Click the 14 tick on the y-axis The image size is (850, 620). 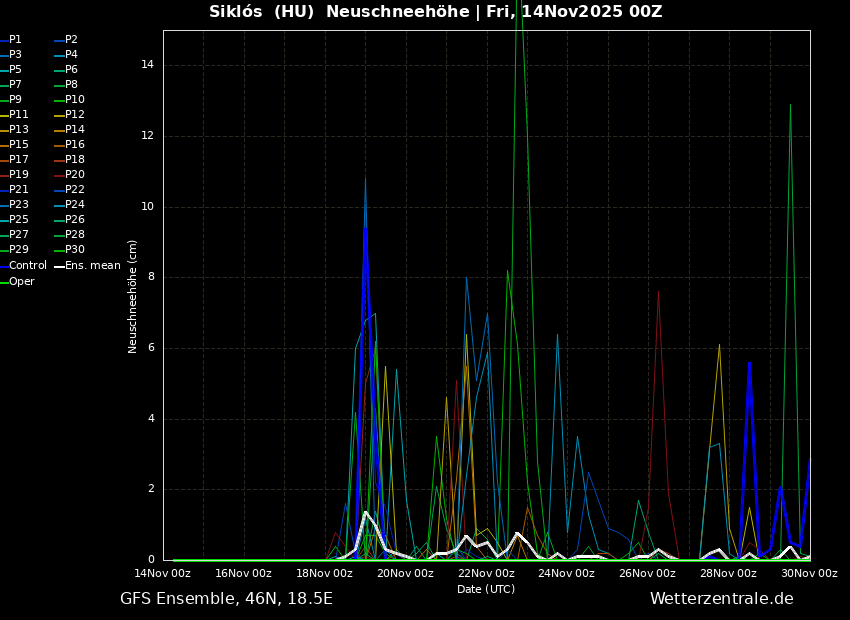148,65
